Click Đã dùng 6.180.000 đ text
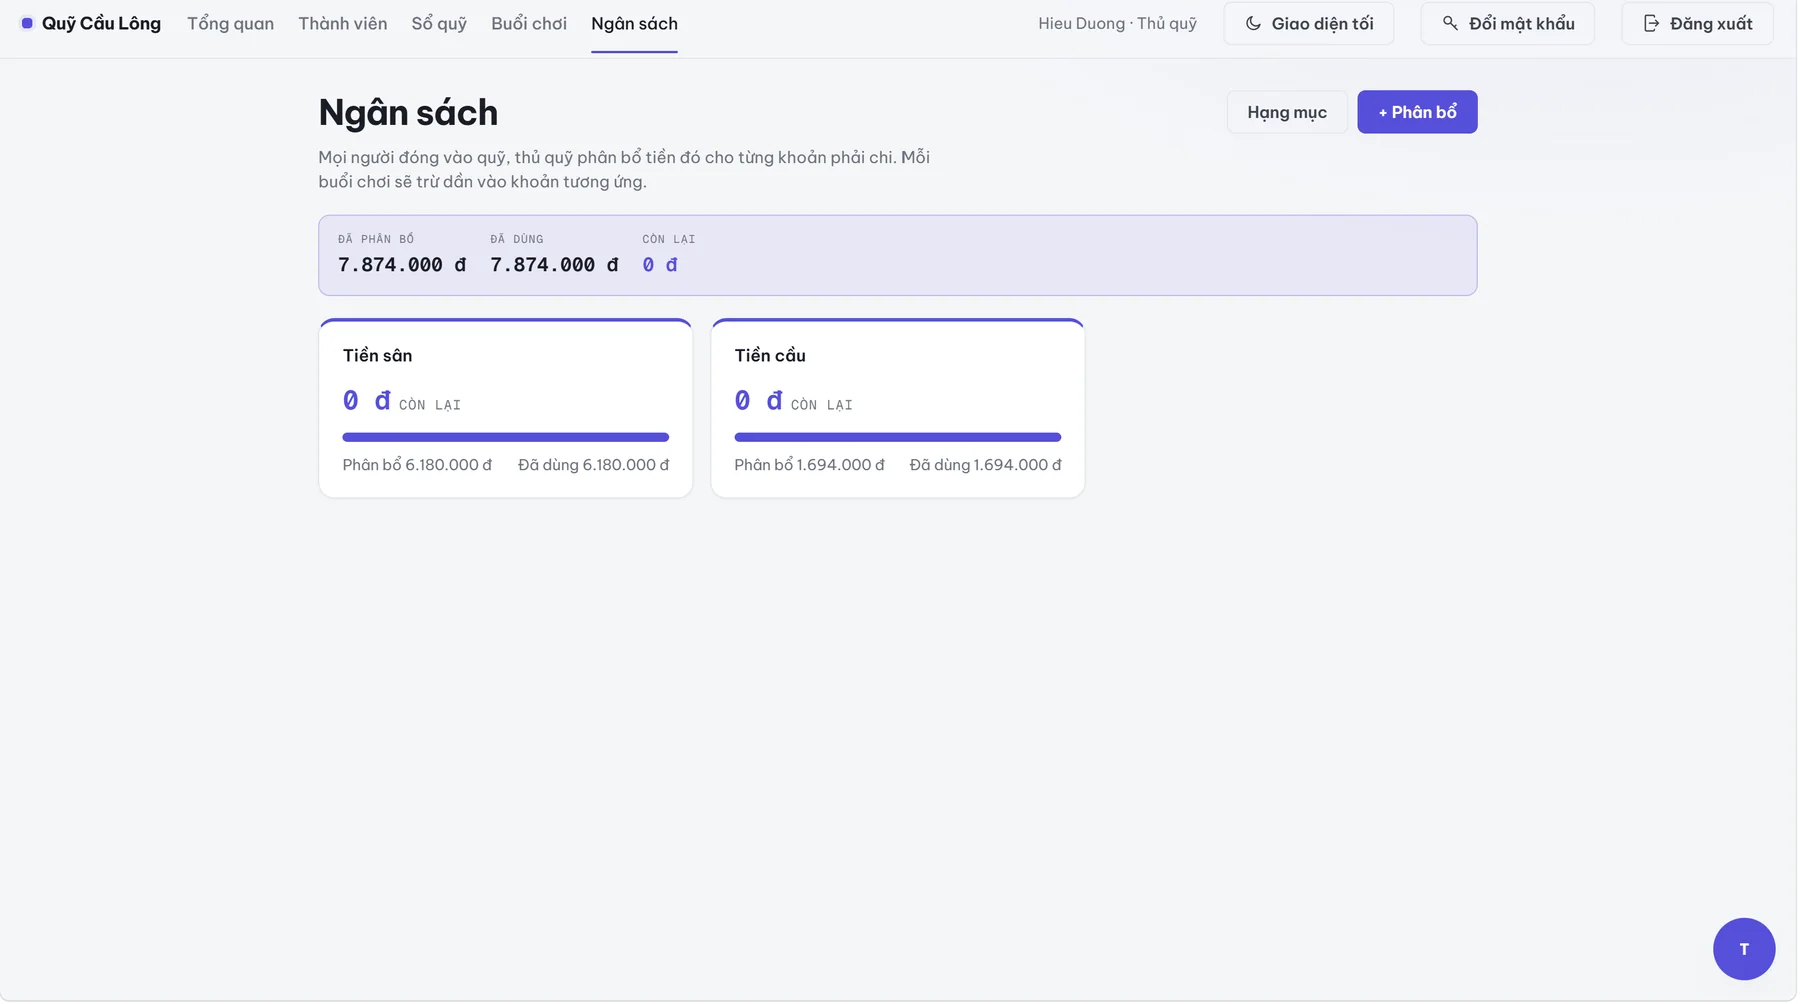This screenshot has height=1004, width=1800. (594, 465)
